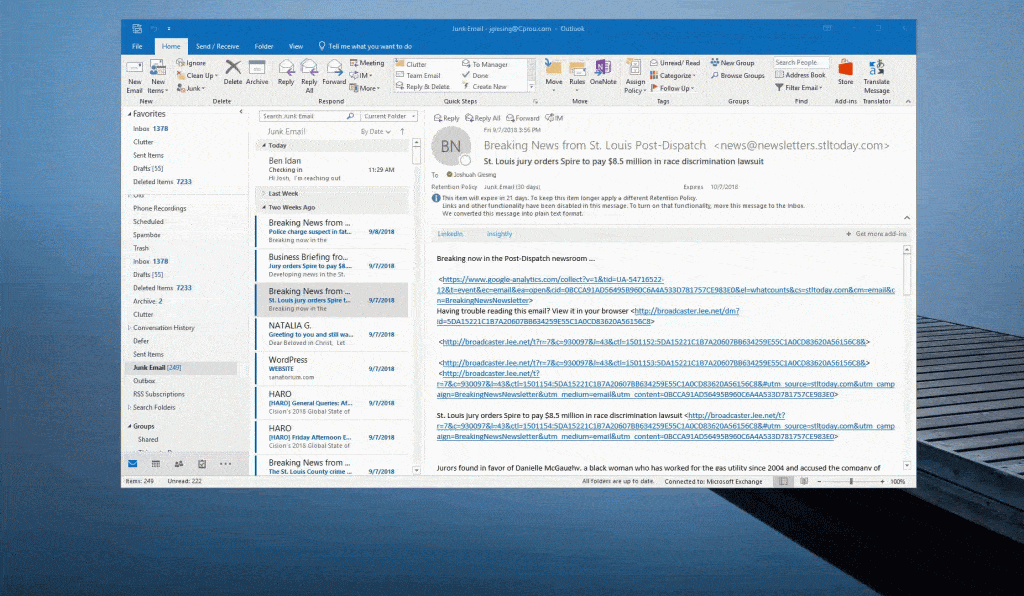The height and width of the screenshot is (596, 1024).
Task: Open the Junk dropdown
Action: [x=190, y=88]
